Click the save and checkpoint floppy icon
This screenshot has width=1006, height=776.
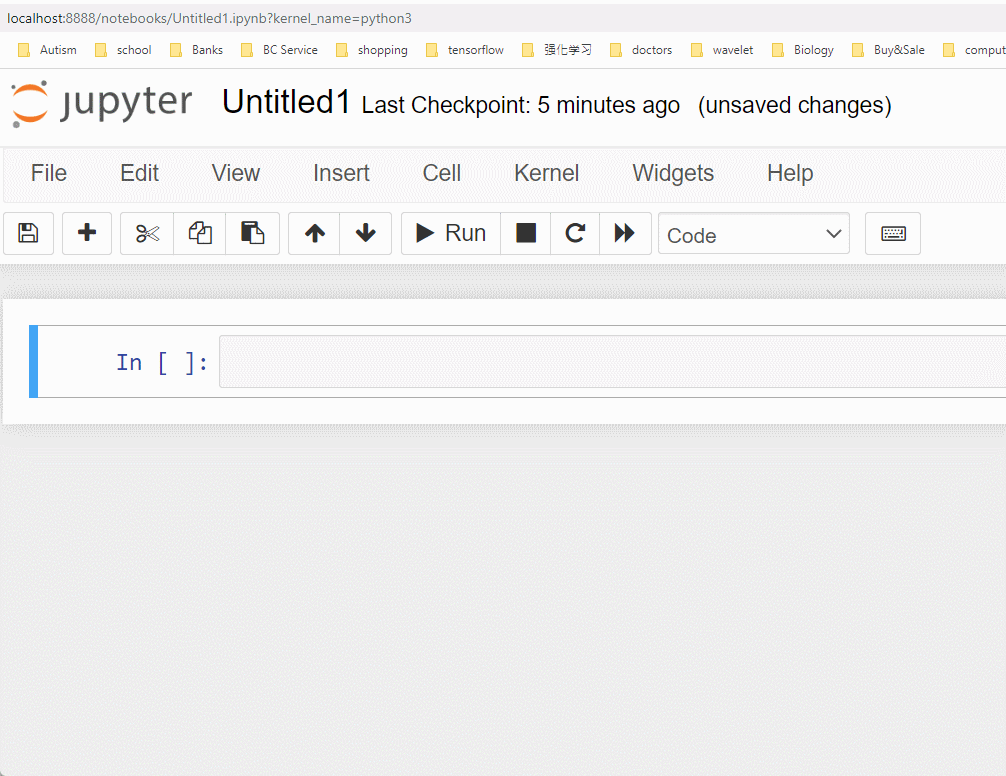pyautogui.click(x=29, y=233)
